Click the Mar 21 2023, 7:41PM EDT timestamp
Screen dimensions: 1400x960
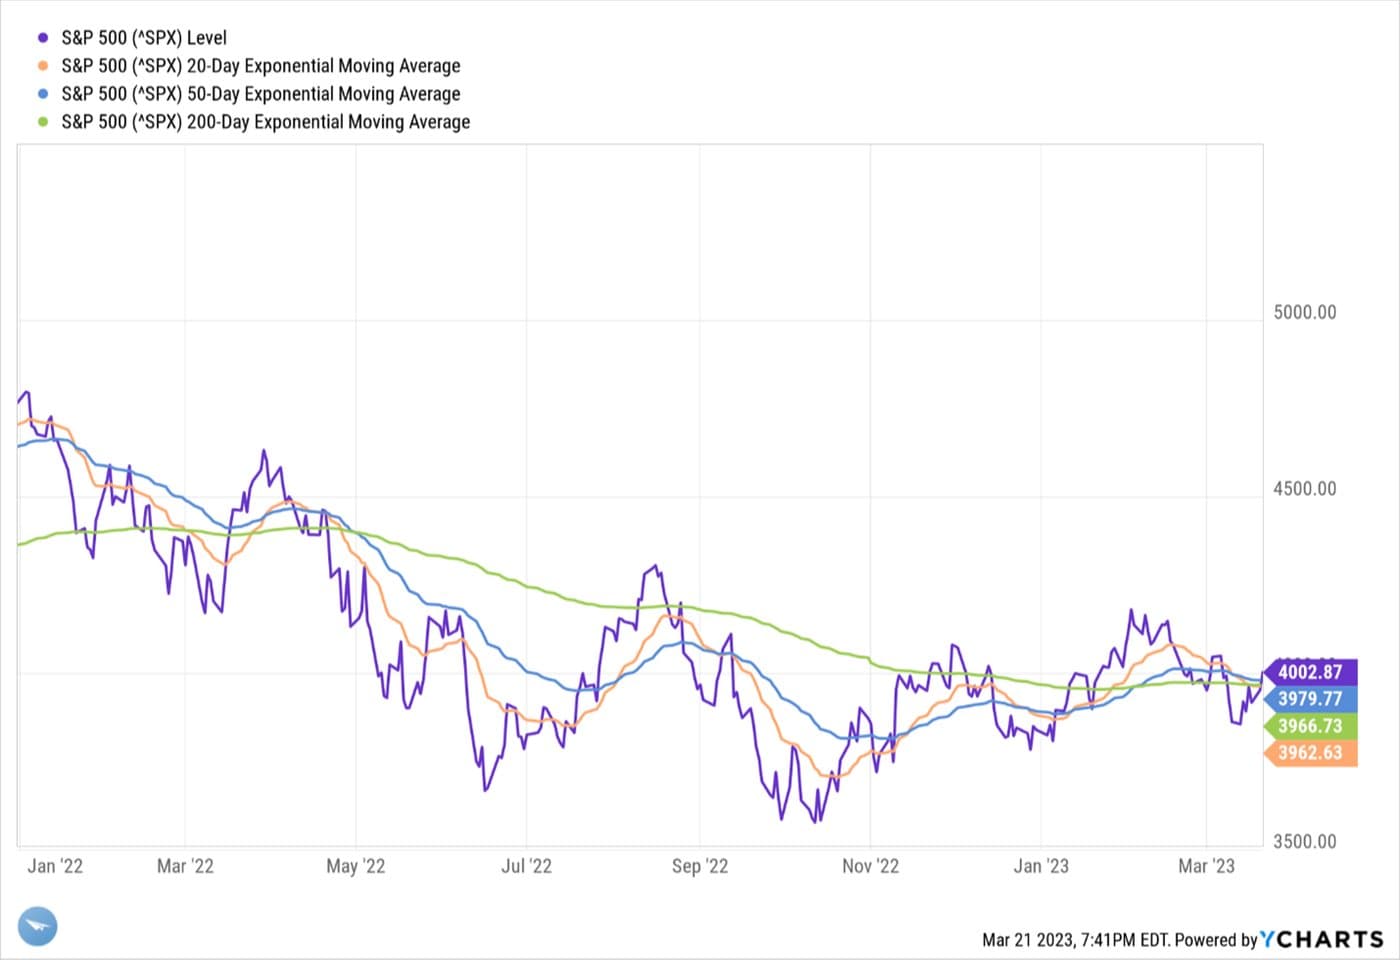(1076, 940)
